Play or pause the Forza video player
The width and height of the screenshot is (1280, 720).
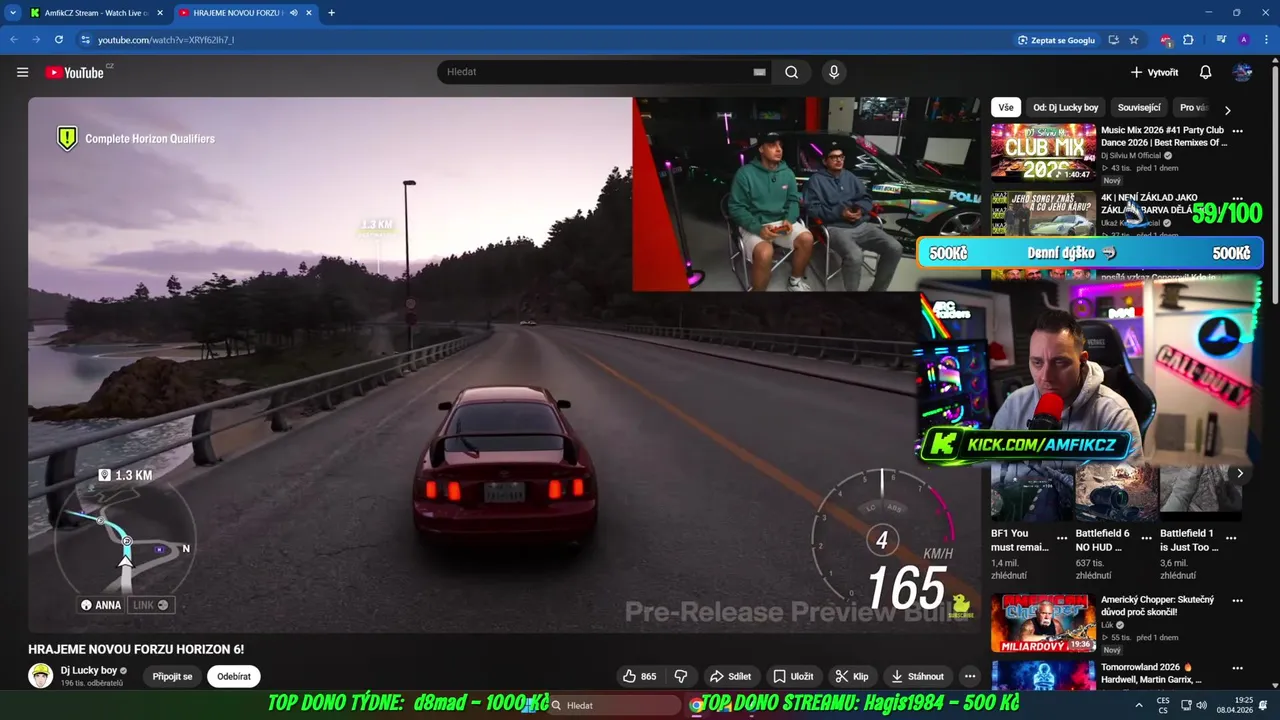(504, 365)
